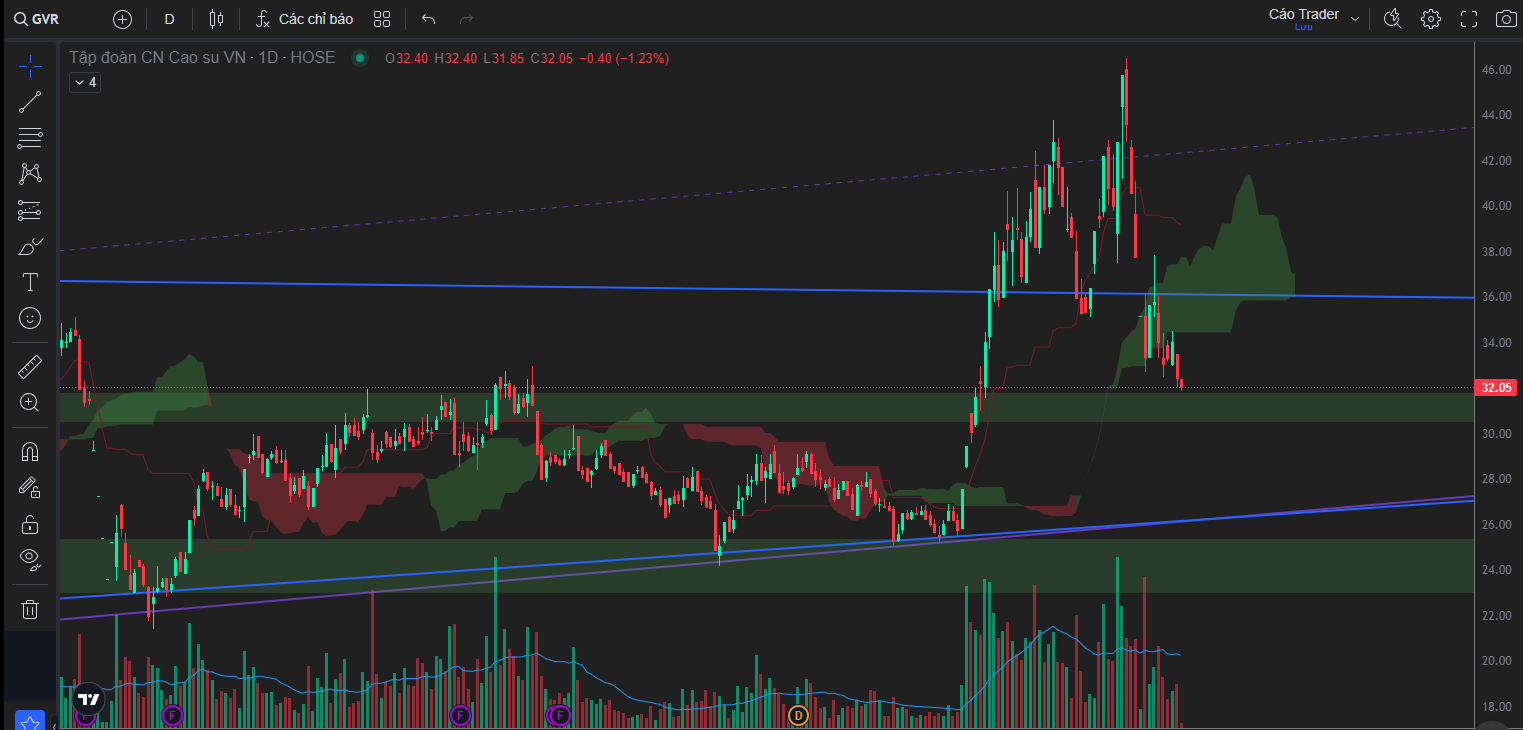The height and width of the screenshot is (730, 1523).
Task: Select the brush drawing tool
Action: tap(30, 246)
